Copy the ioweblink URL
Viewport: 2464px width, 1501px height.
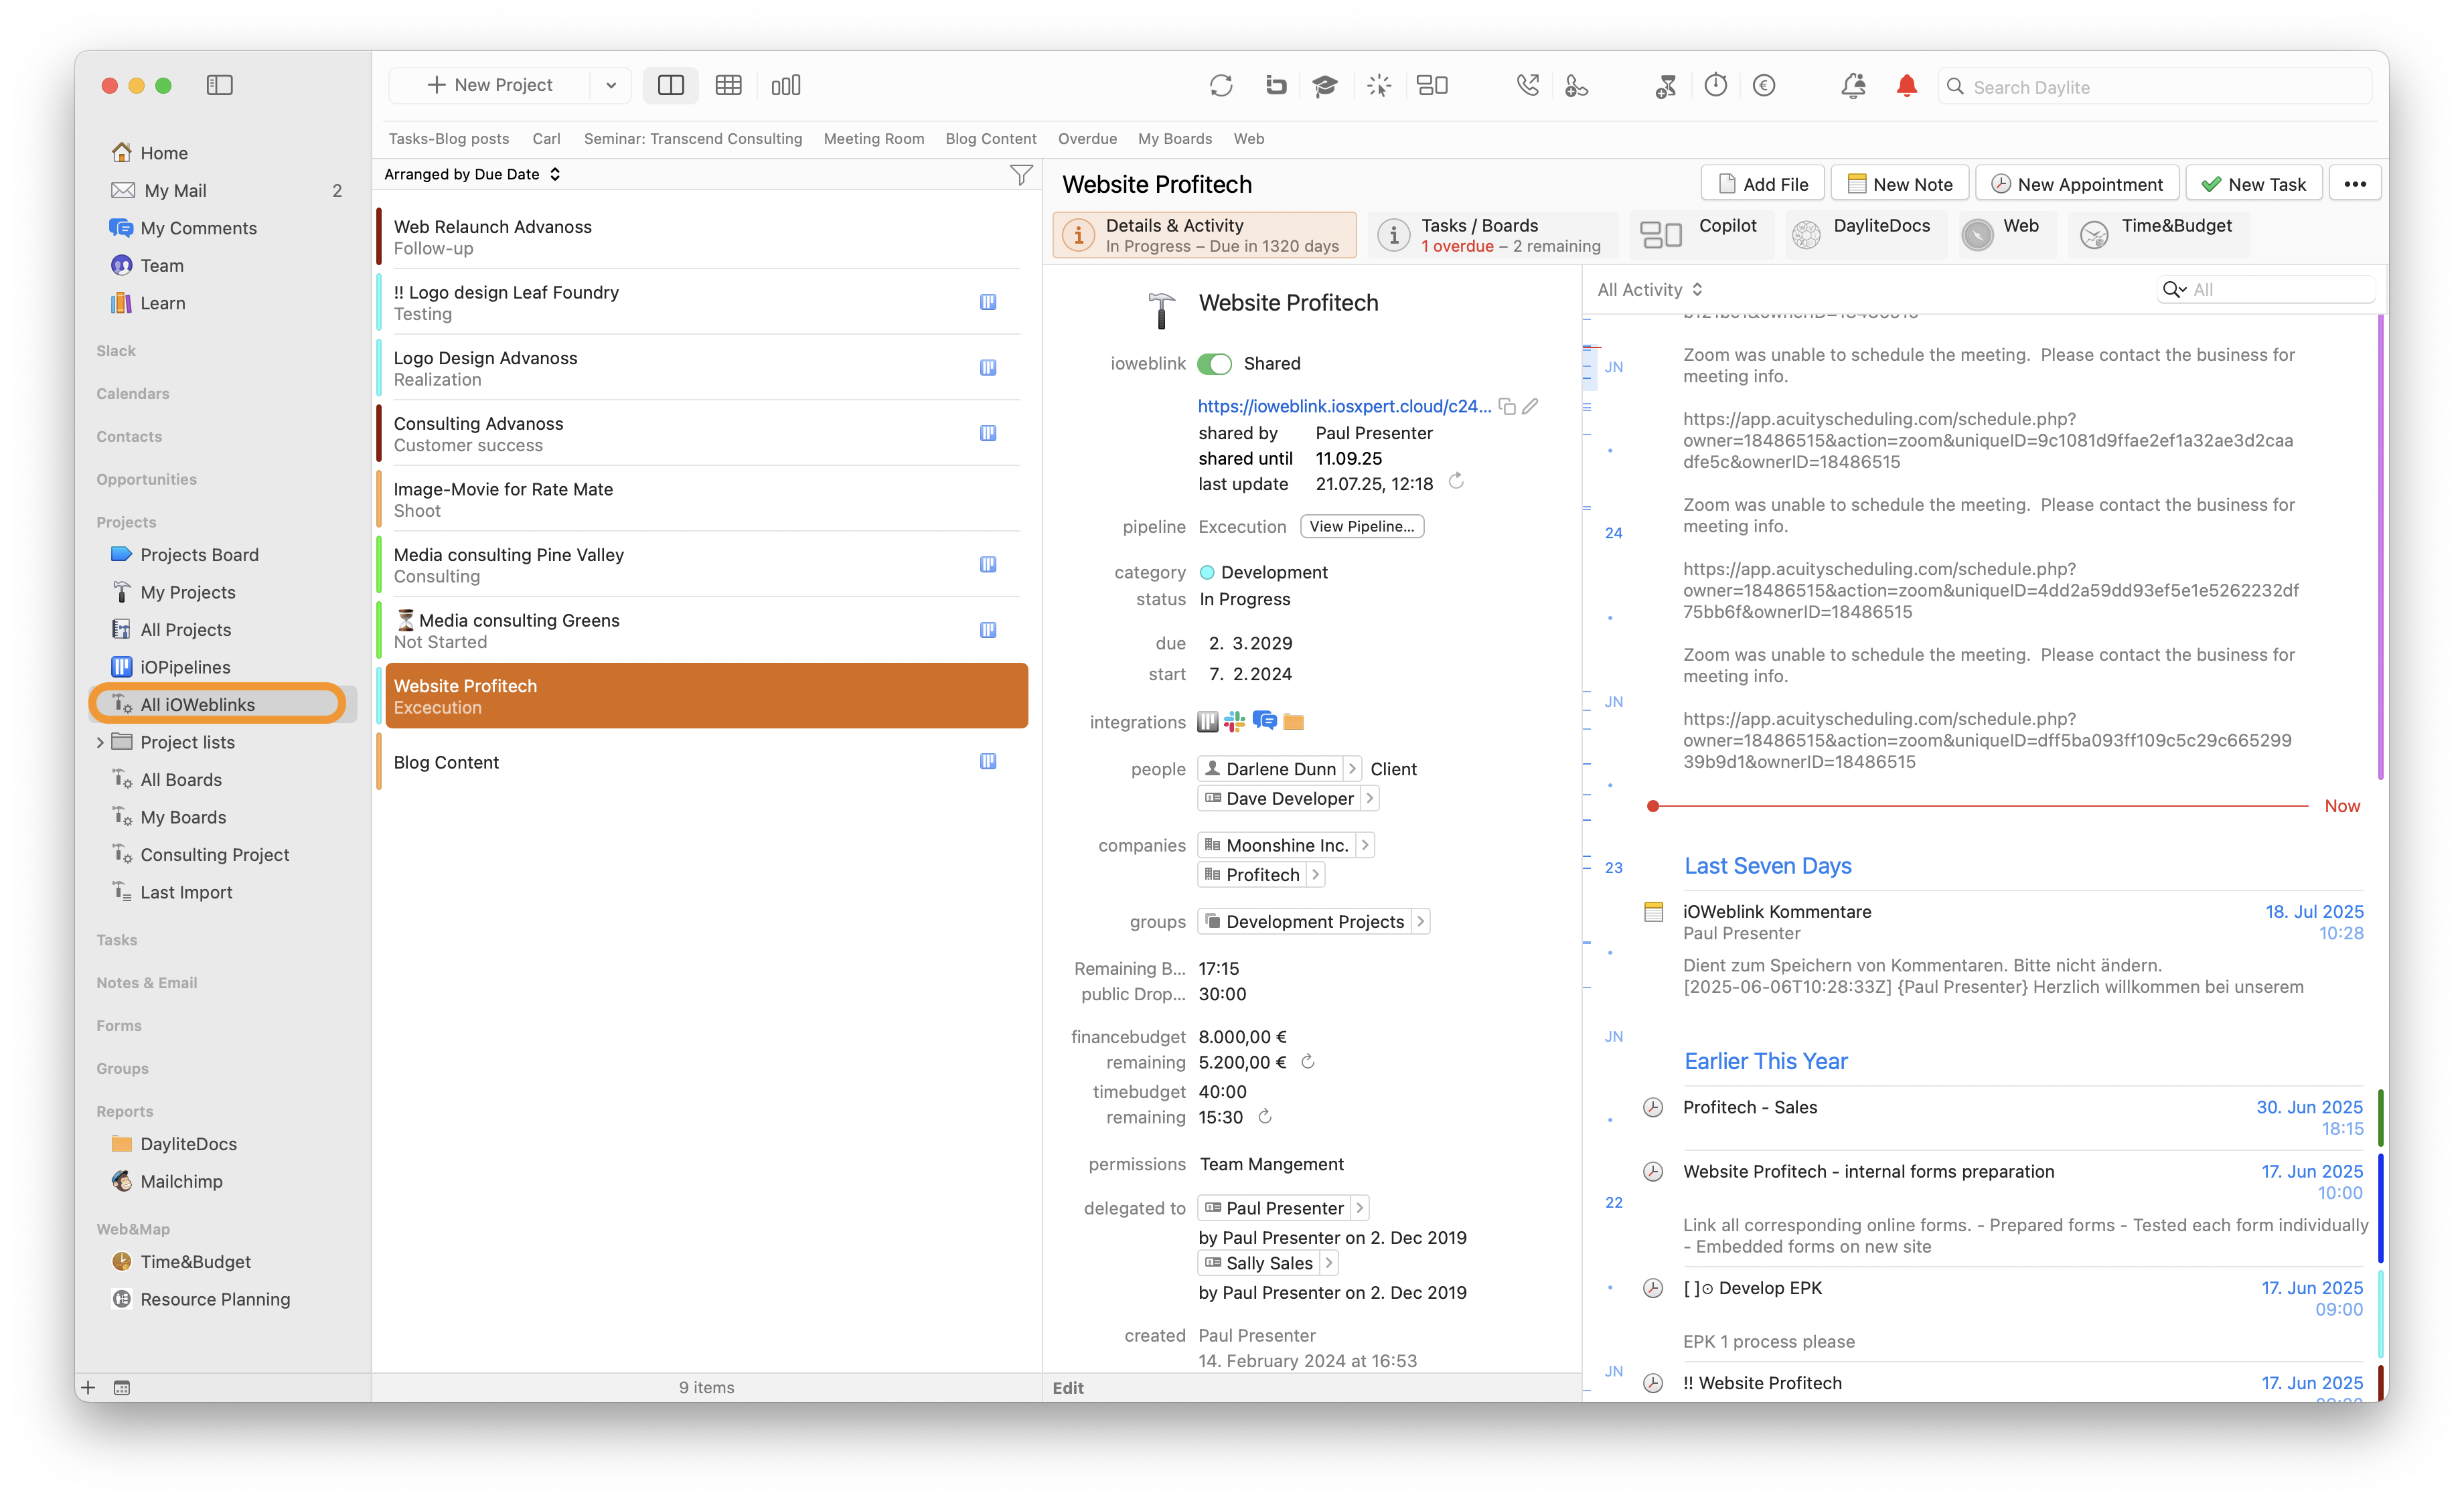click(1507, 406)
